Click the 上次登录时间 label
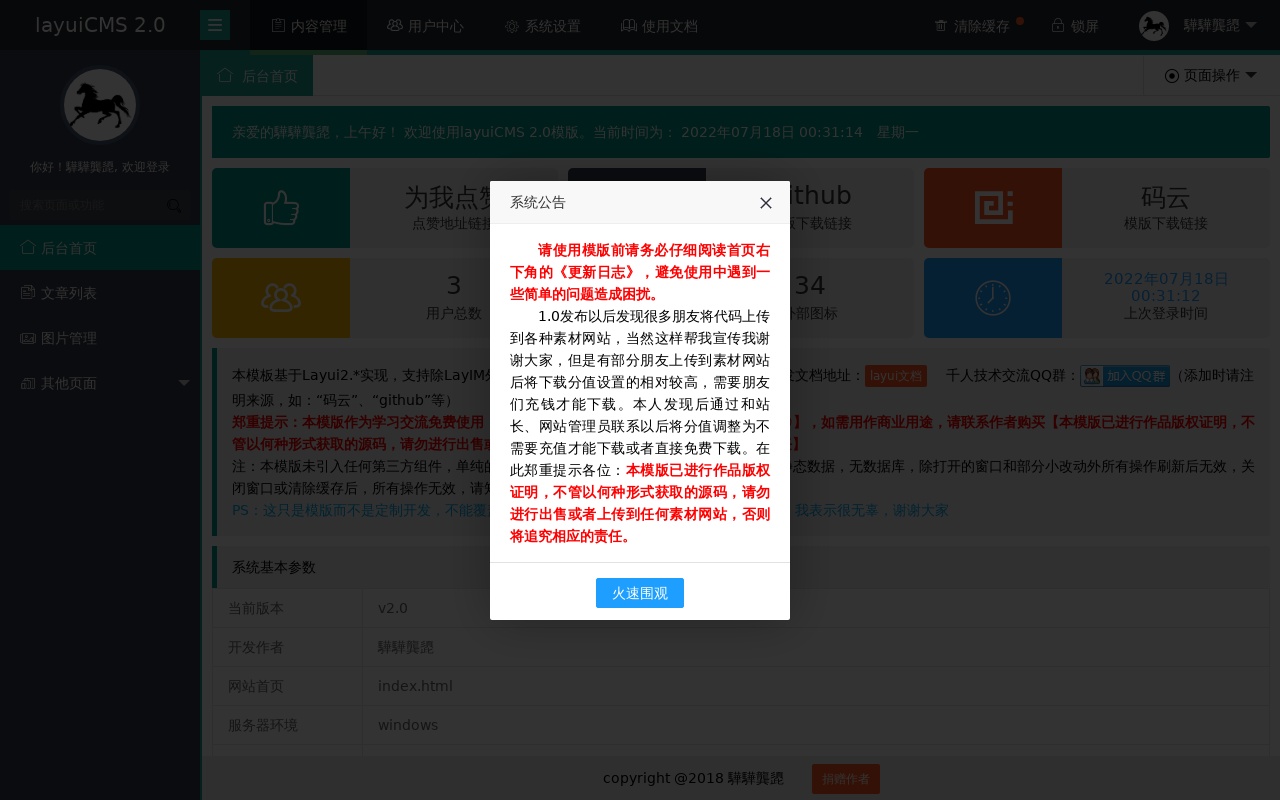The width and height of the screenshot is (1280, 800). 1166,313
